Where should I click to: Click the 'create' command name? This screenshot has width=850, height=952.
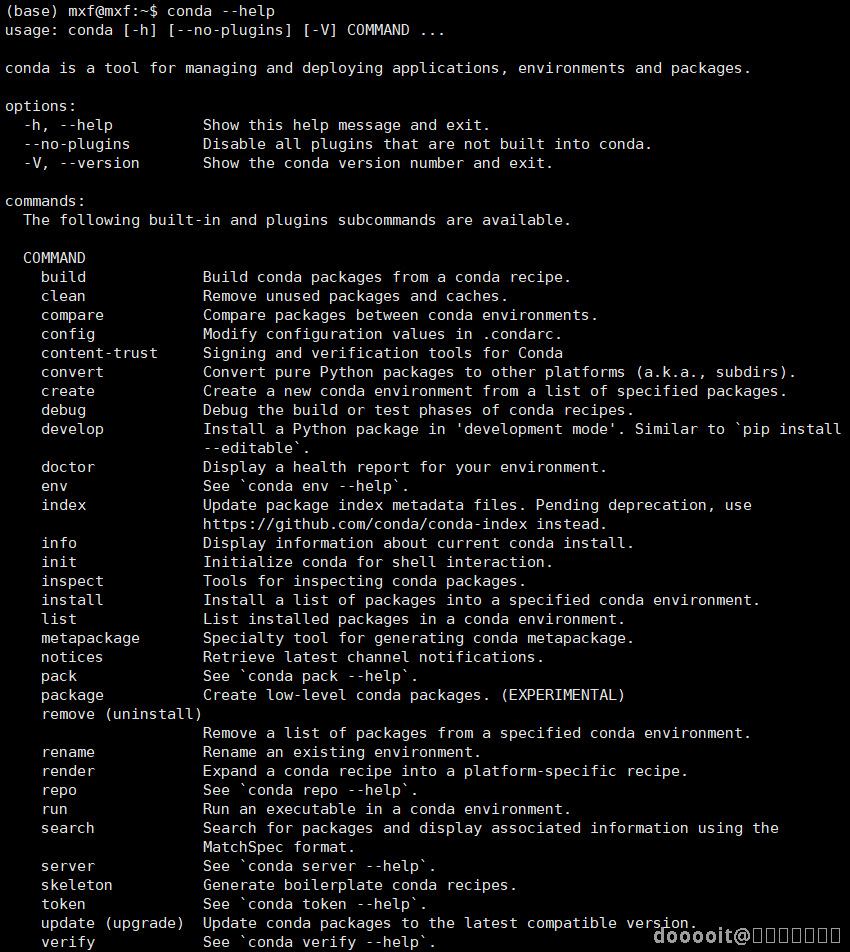pyautogui.click(x=68, y=391)
